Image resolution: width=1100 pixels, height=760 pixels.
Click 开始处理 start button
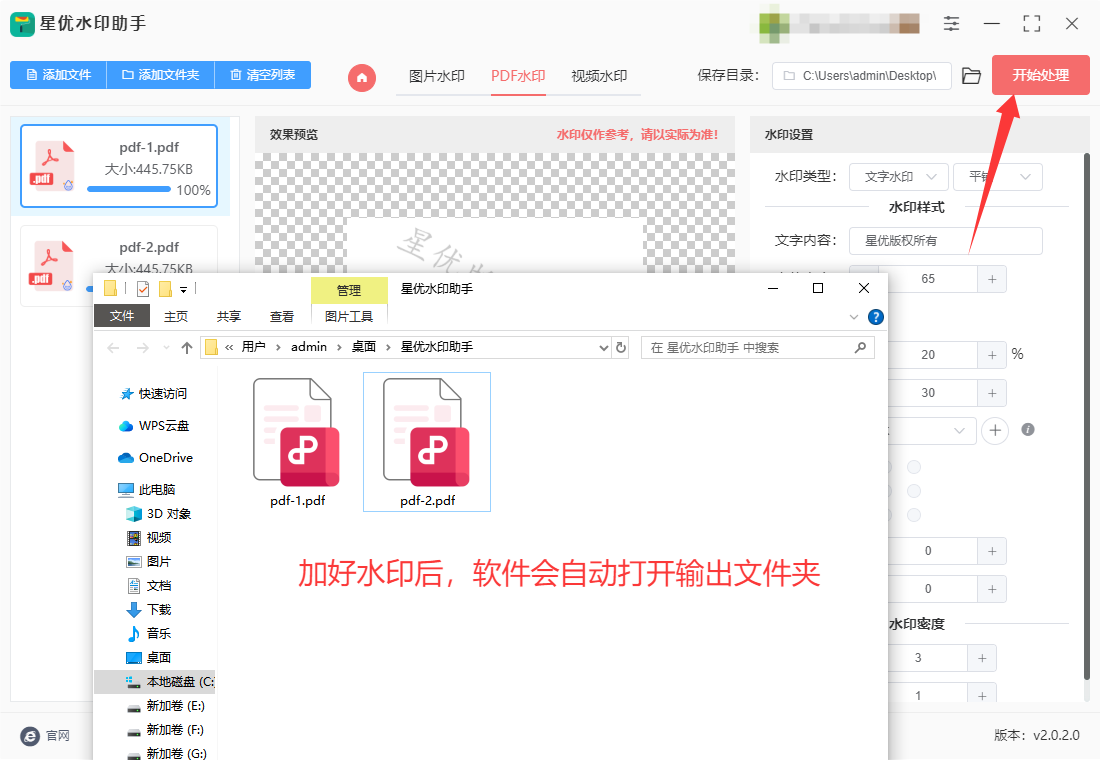[1040, 75]
